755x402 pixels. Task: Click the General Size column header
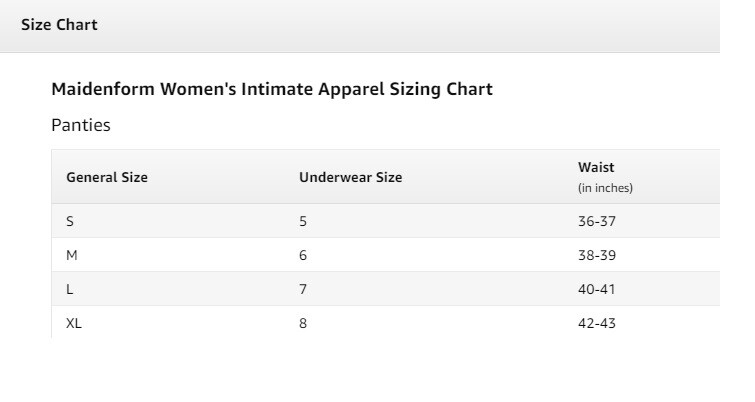[x=107, y=177]
